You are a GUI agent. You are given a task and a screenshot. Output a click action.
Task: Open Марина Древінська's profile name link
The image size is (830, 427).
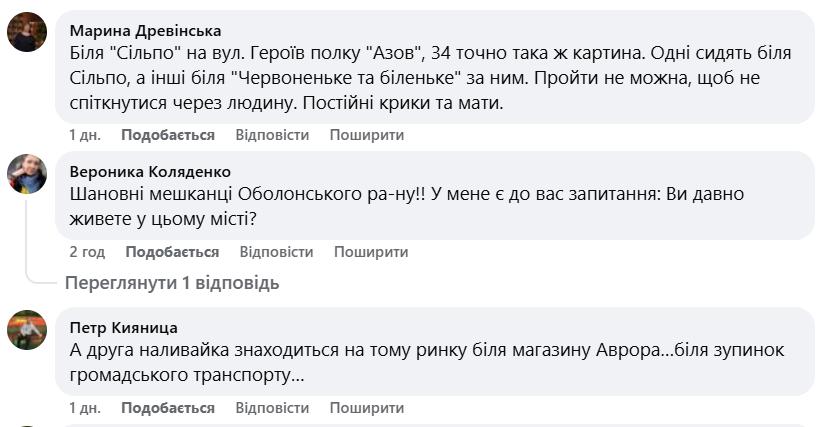click(145, 31)
